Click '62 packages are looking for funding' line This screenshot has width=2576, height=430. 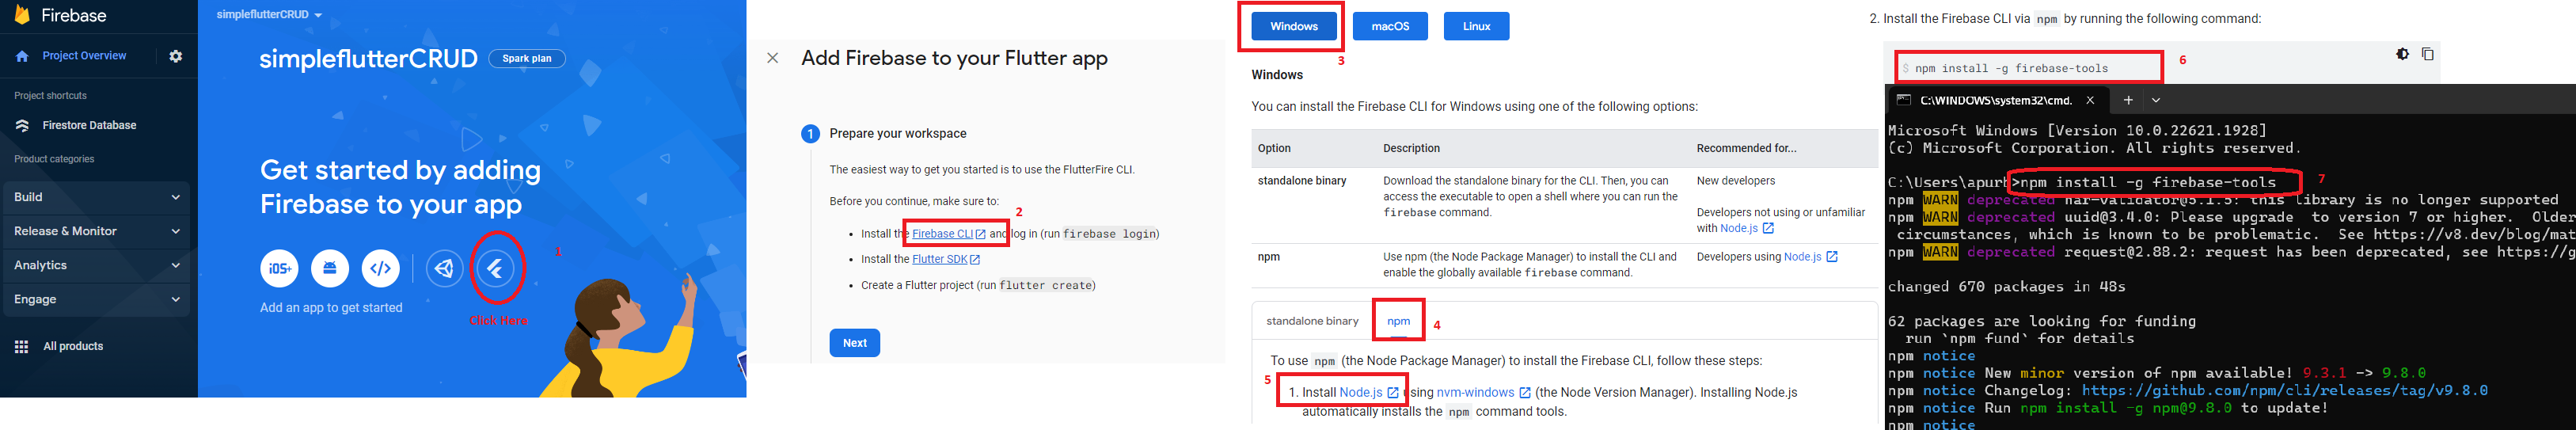2042,322
